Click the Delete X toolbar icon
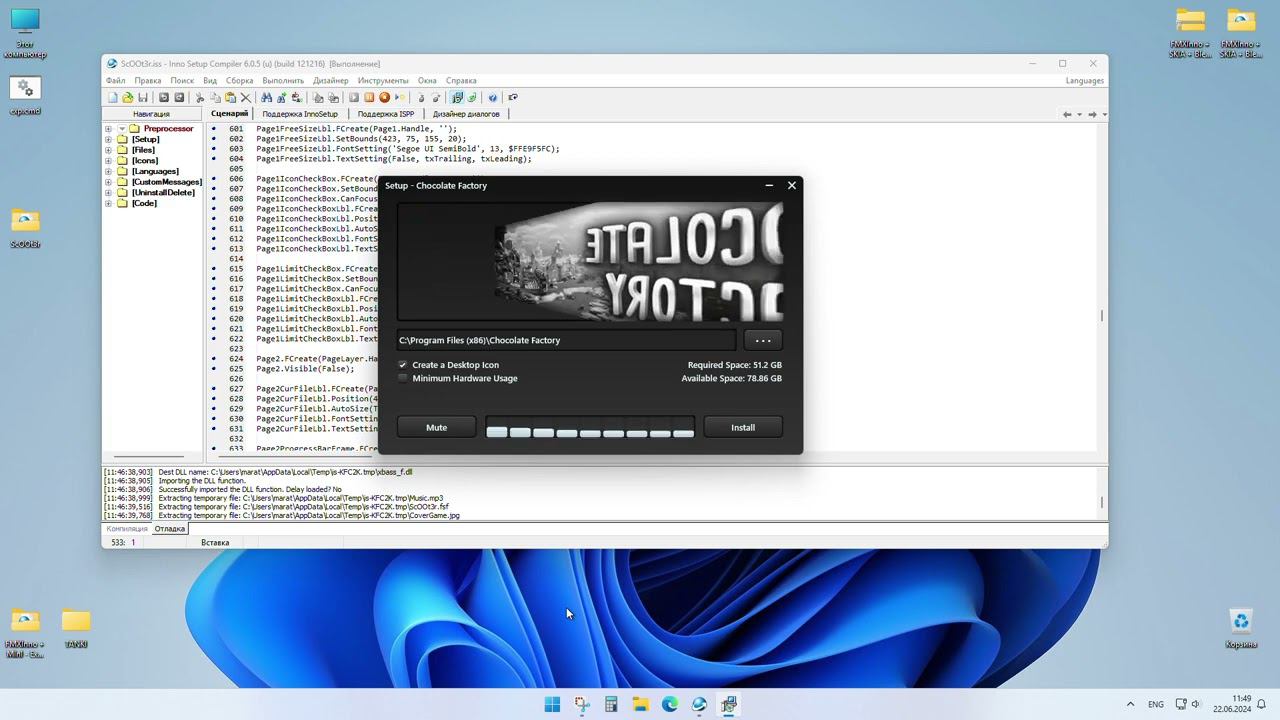The height and width of the screenshot is (720, 1280). point(246,97)
